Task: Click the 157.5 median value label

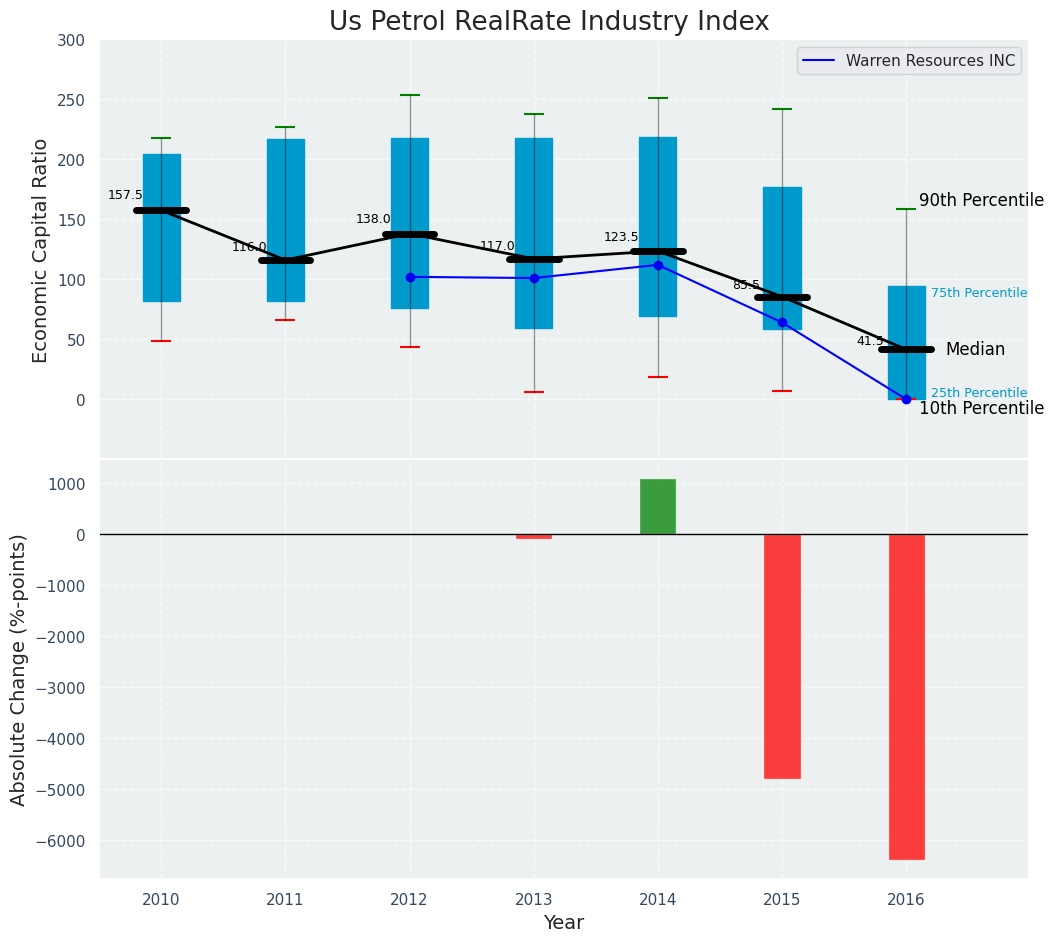Action: click(125, 196)
